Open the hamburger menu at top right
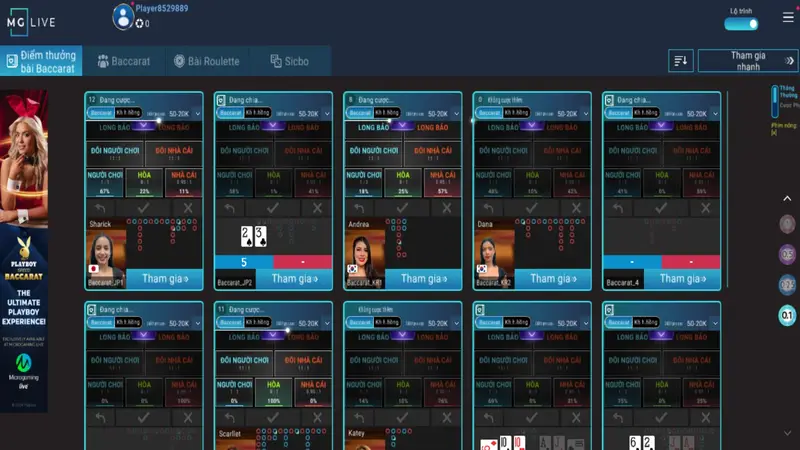This screenshot has width=800, height=450. [x=787, y=19]
